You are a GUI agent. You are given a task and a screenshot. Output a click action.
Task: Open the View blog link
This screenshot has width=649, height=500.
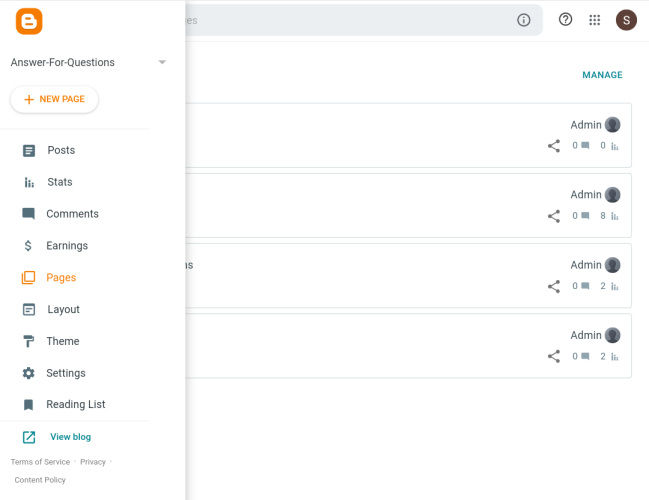[x=70, y=437]
